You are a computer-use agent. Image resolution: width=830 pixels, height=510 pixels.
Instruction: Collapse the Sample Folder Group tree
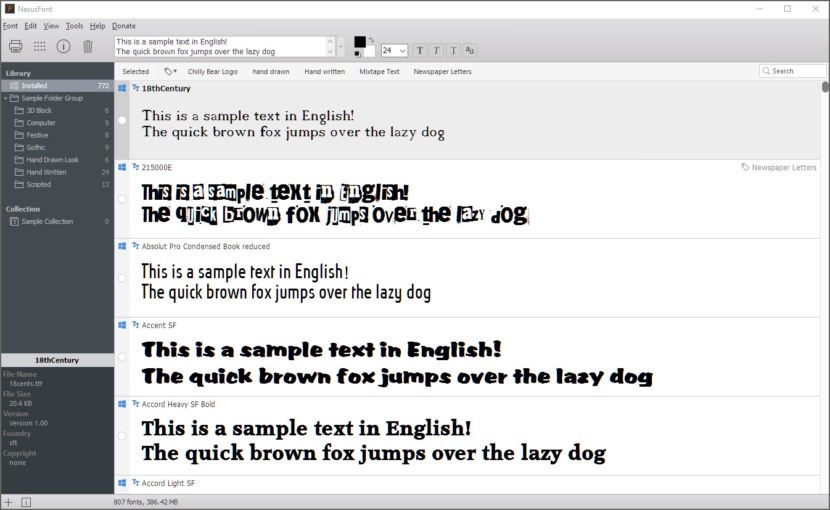tap(6, 98)
